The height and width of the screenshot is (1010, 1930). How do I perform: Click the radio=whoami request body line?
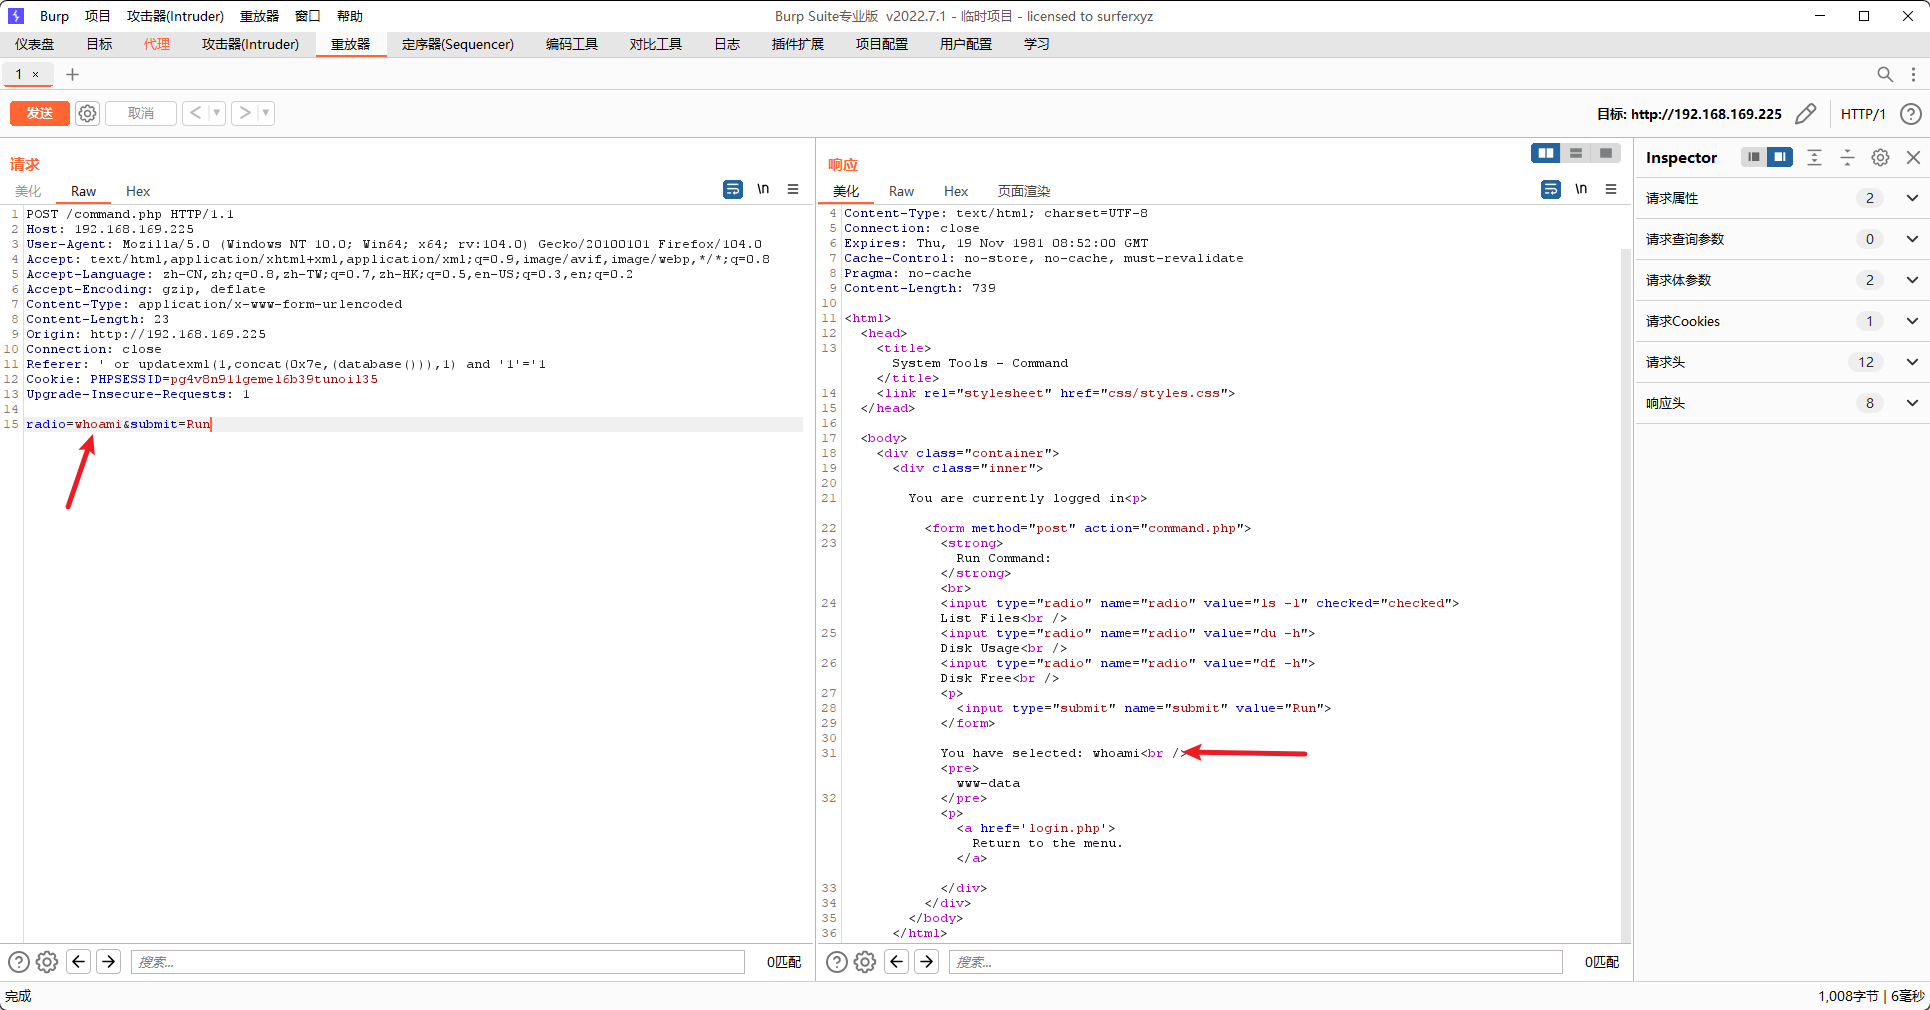point(413,424)
